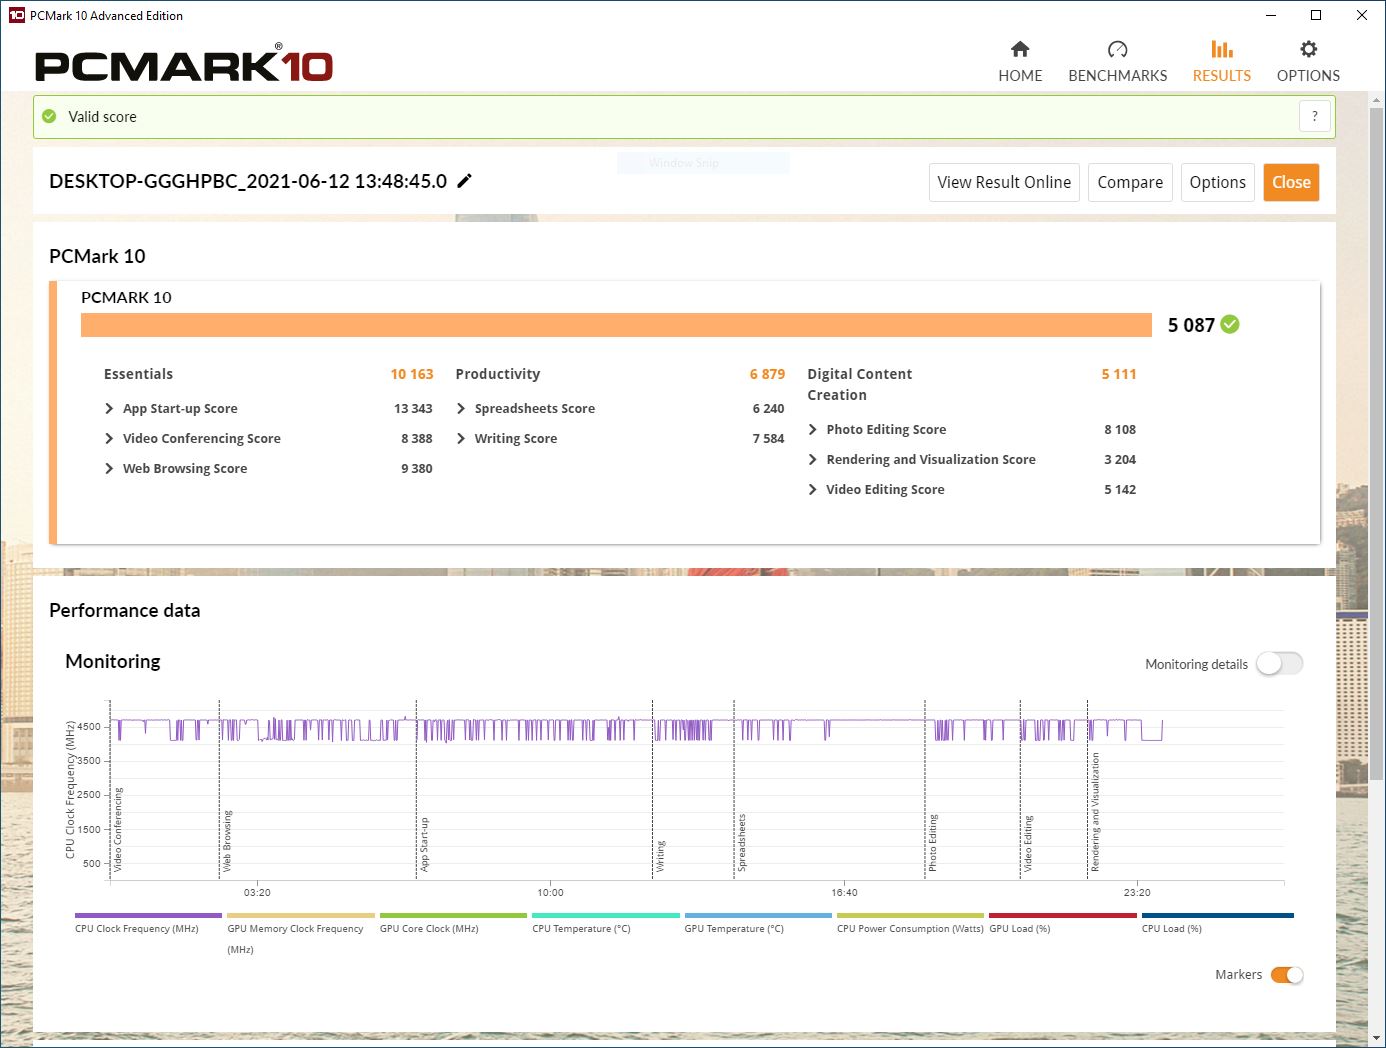The height and width of the screenshot is (1048, 1386).
Task: Open Benchmarks via the gauge icon
Action: point(1117,49)
